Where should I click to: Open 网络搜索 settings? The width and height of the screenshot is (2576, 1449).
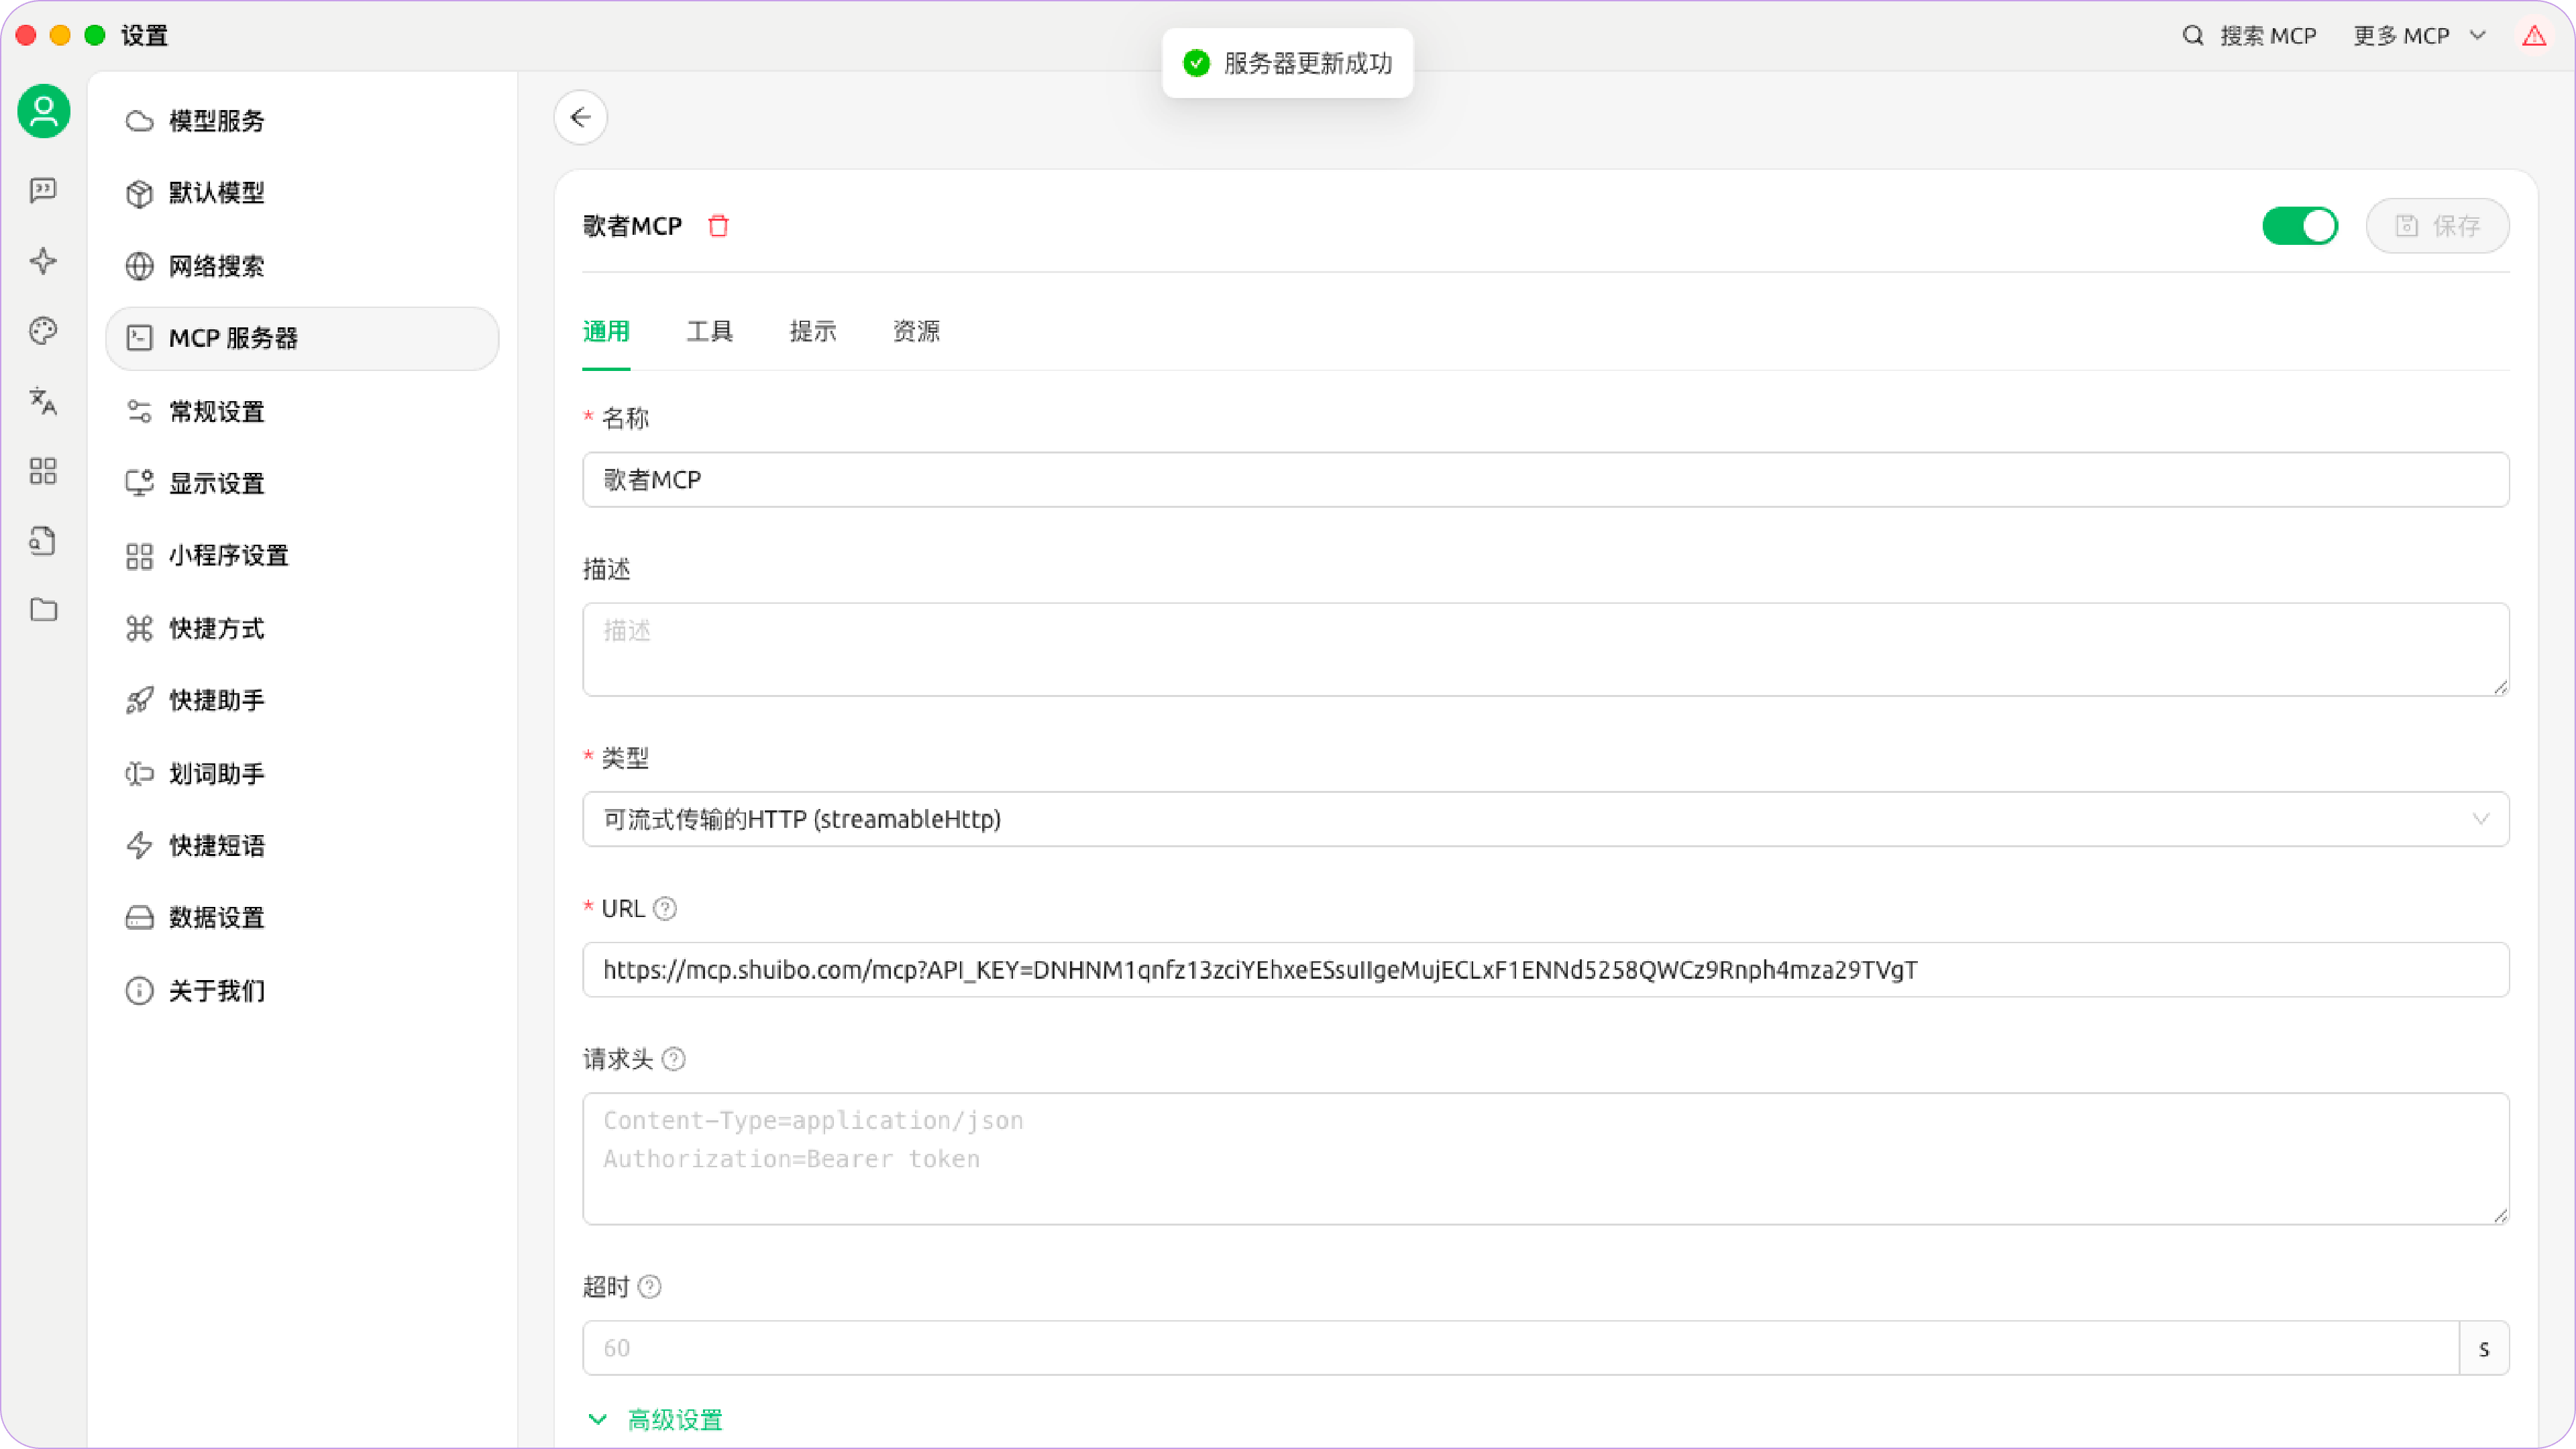[302, 266]
